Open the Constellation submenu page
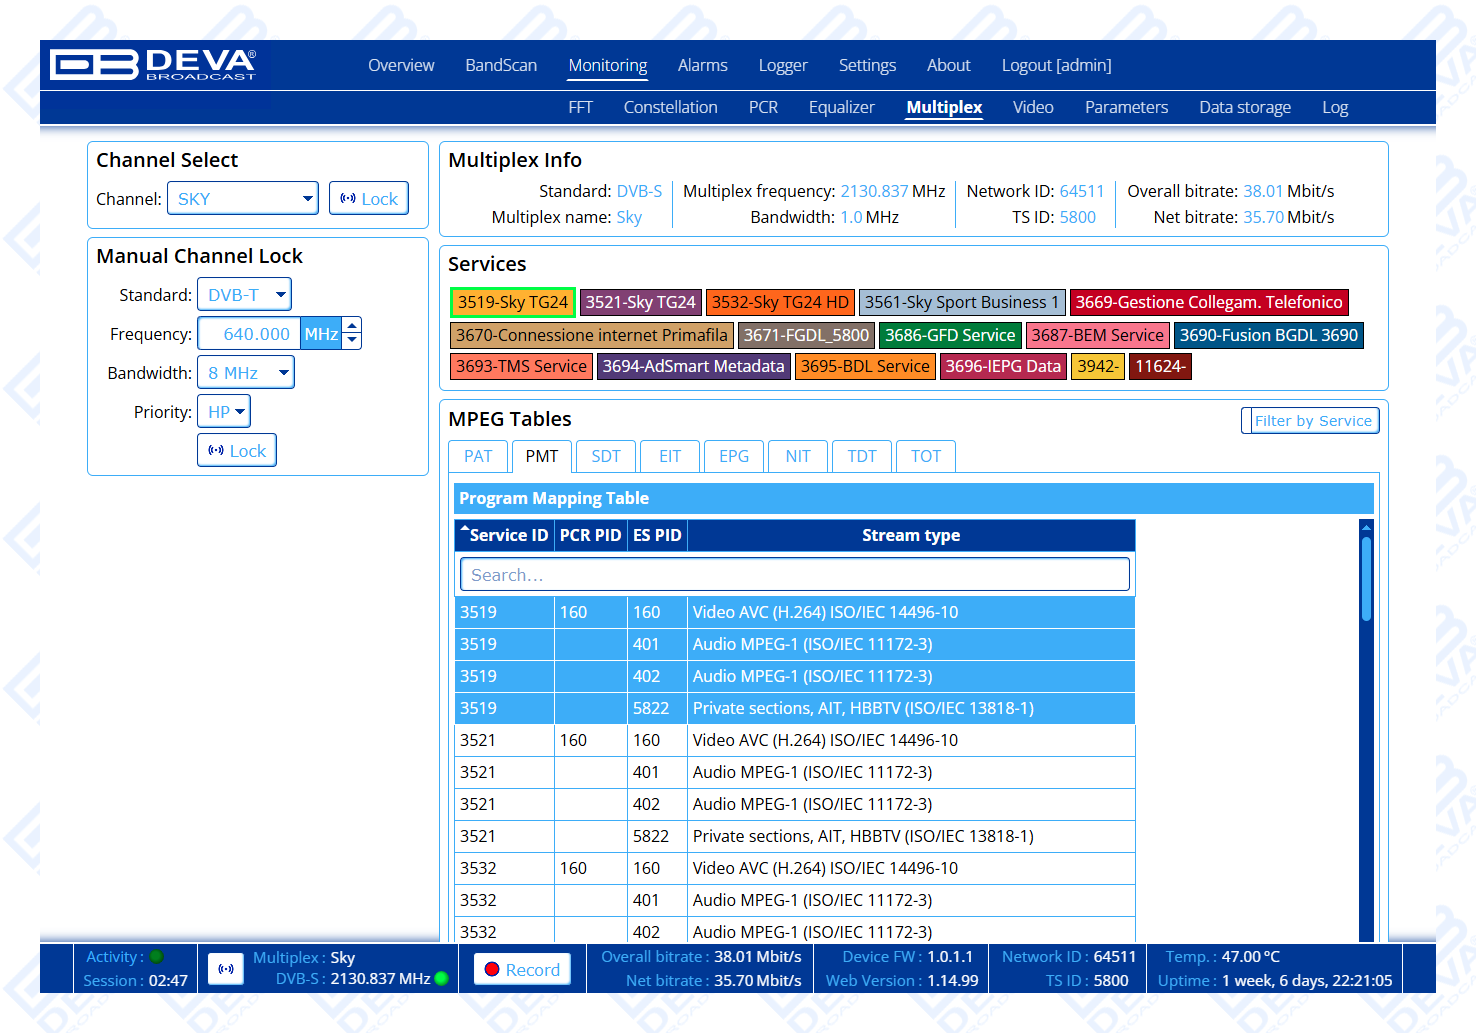 670,107
